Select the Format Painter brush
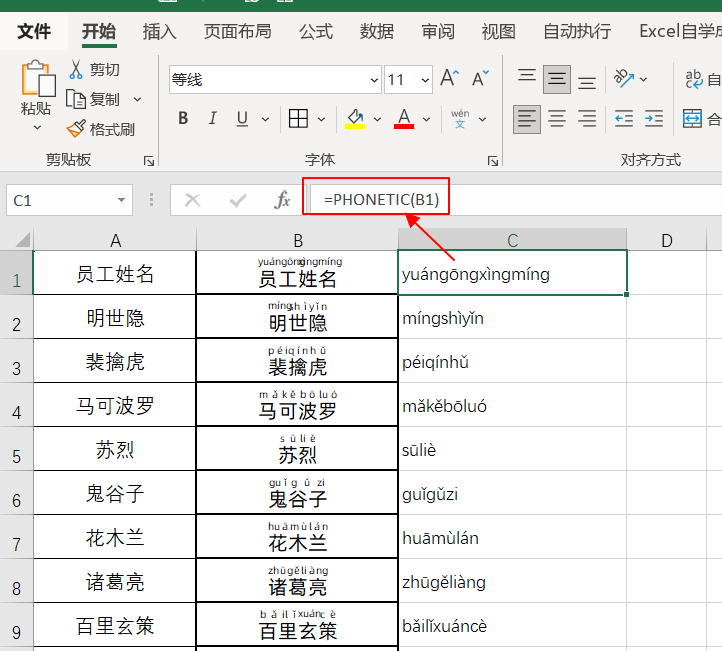Viewport: 722px width, 651px height. click(76, 129)
